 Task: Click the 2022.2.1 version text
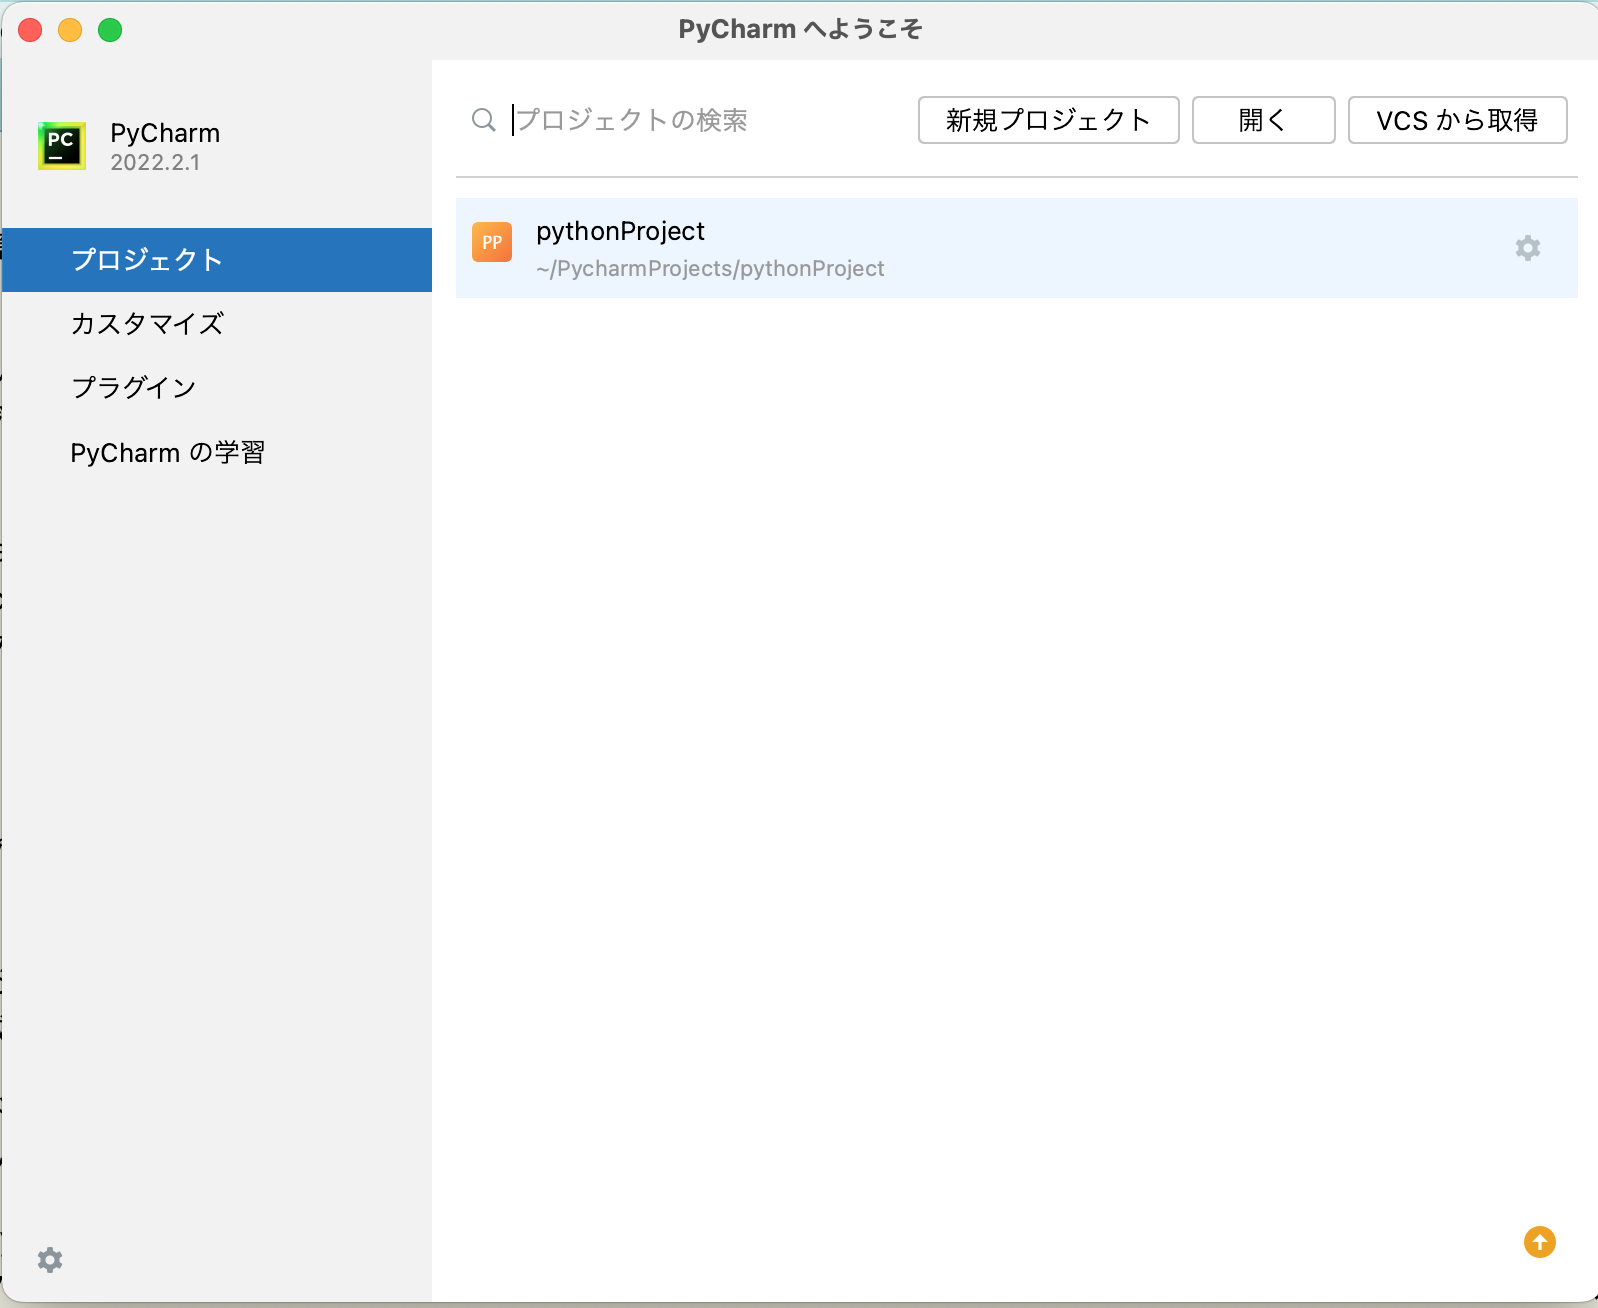click(155, 163)
